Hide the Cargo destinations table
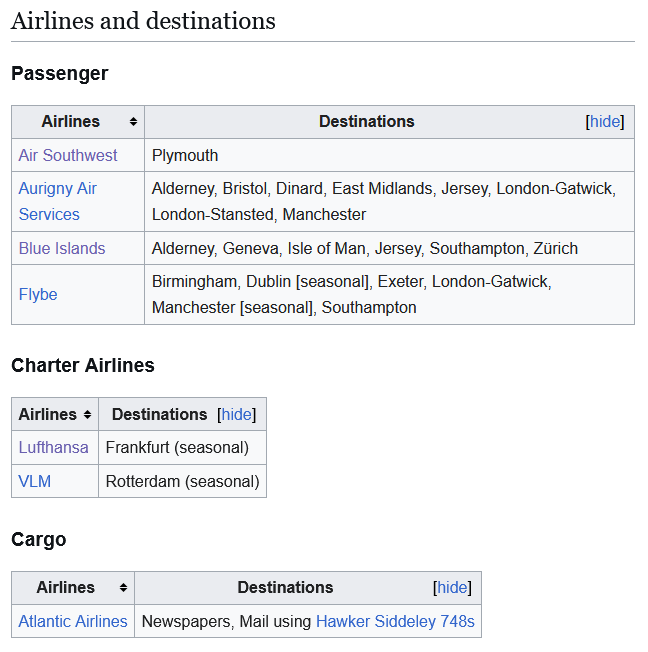The image size is (648, 652). coord(452,588)
